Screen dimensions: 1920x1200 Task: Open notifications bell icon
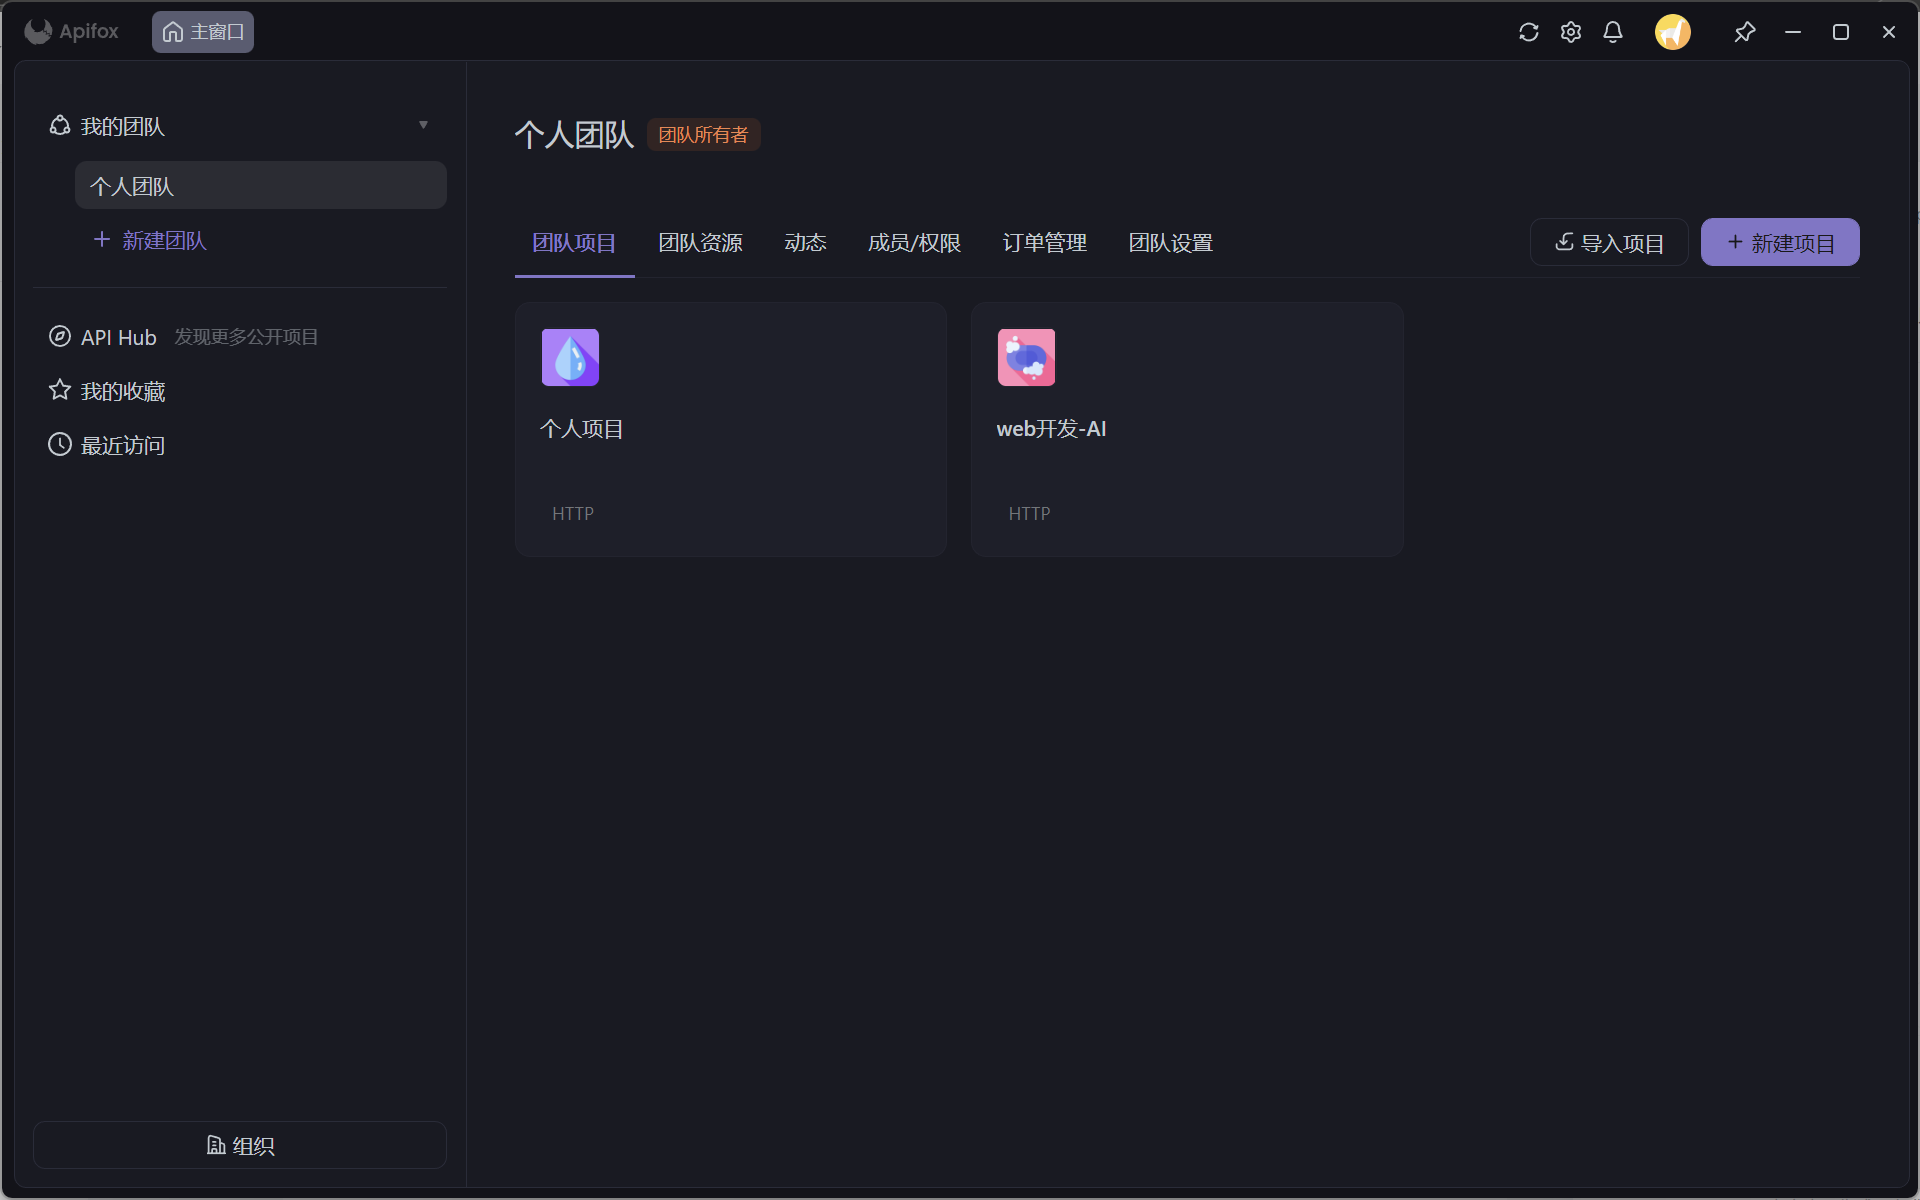(x=1612, y=32)
